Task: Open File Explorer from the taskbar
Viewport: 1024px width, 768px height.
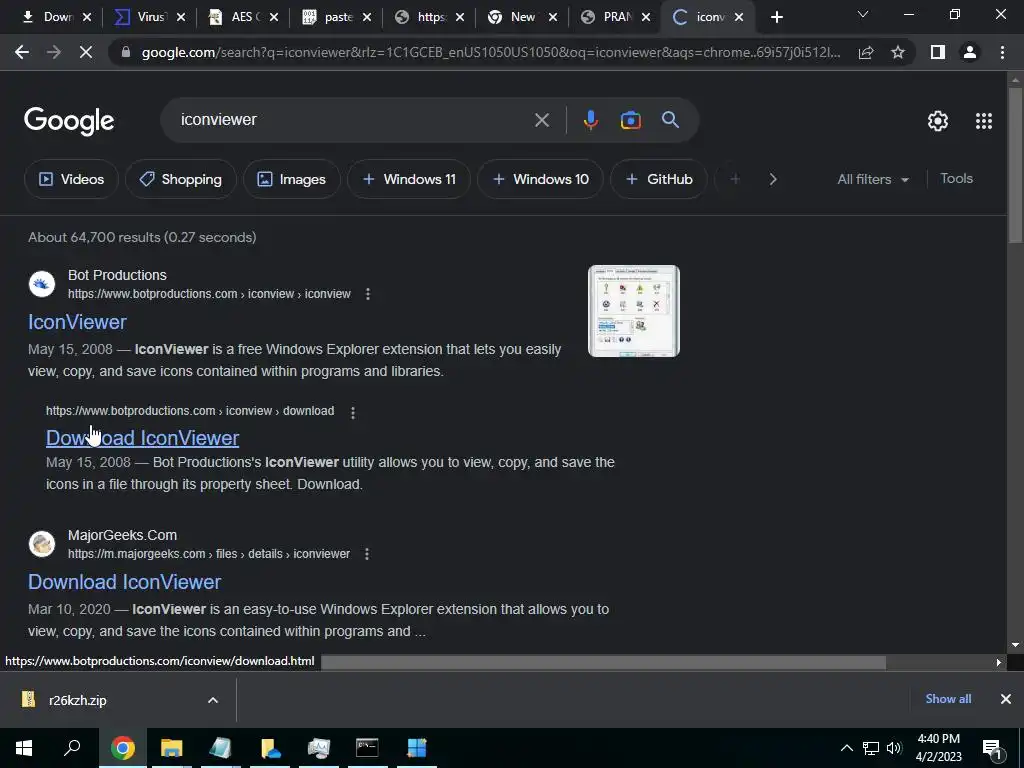Action: 172,748
